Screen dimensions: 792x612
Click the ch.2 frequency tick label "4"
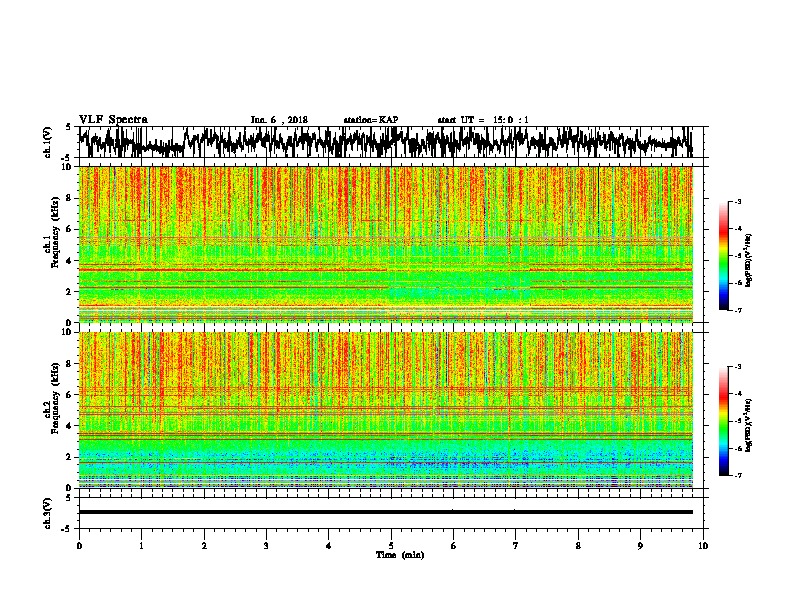(x=70, y=426)
